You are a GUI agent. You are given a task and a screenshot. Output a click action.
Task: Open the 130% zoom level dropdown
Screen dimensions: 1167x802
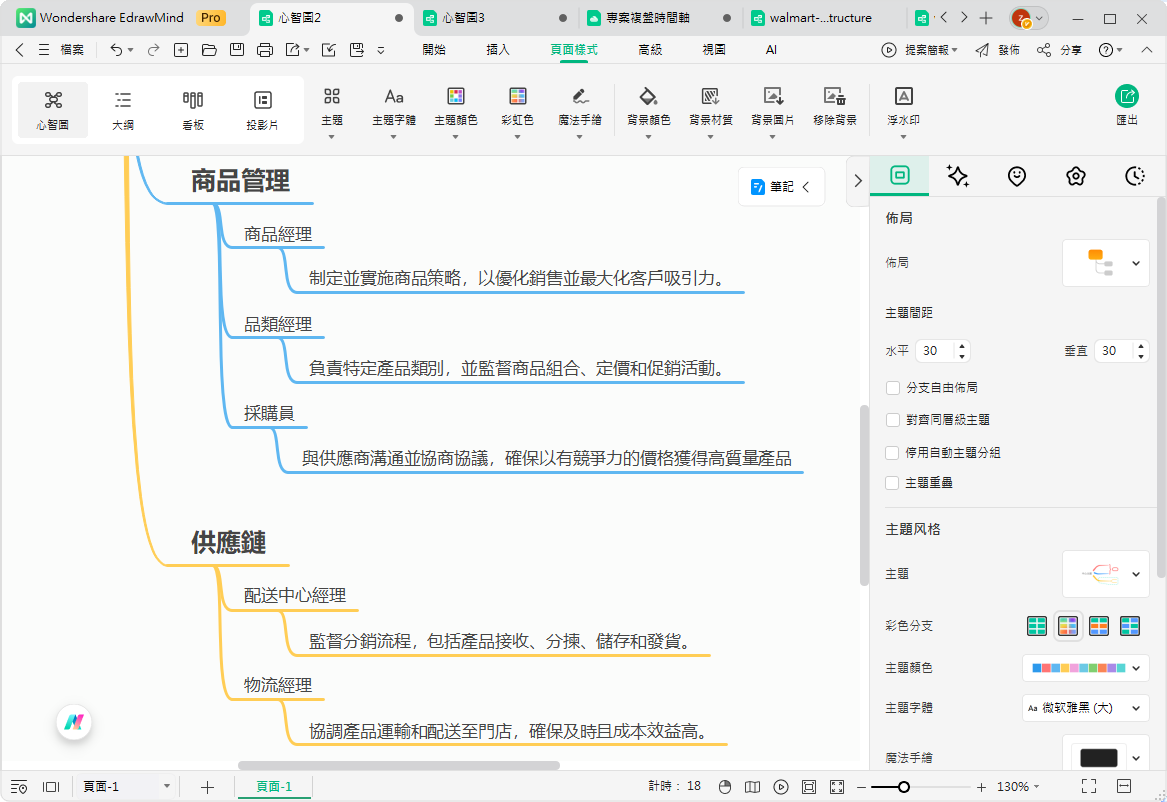point(1020,787)
